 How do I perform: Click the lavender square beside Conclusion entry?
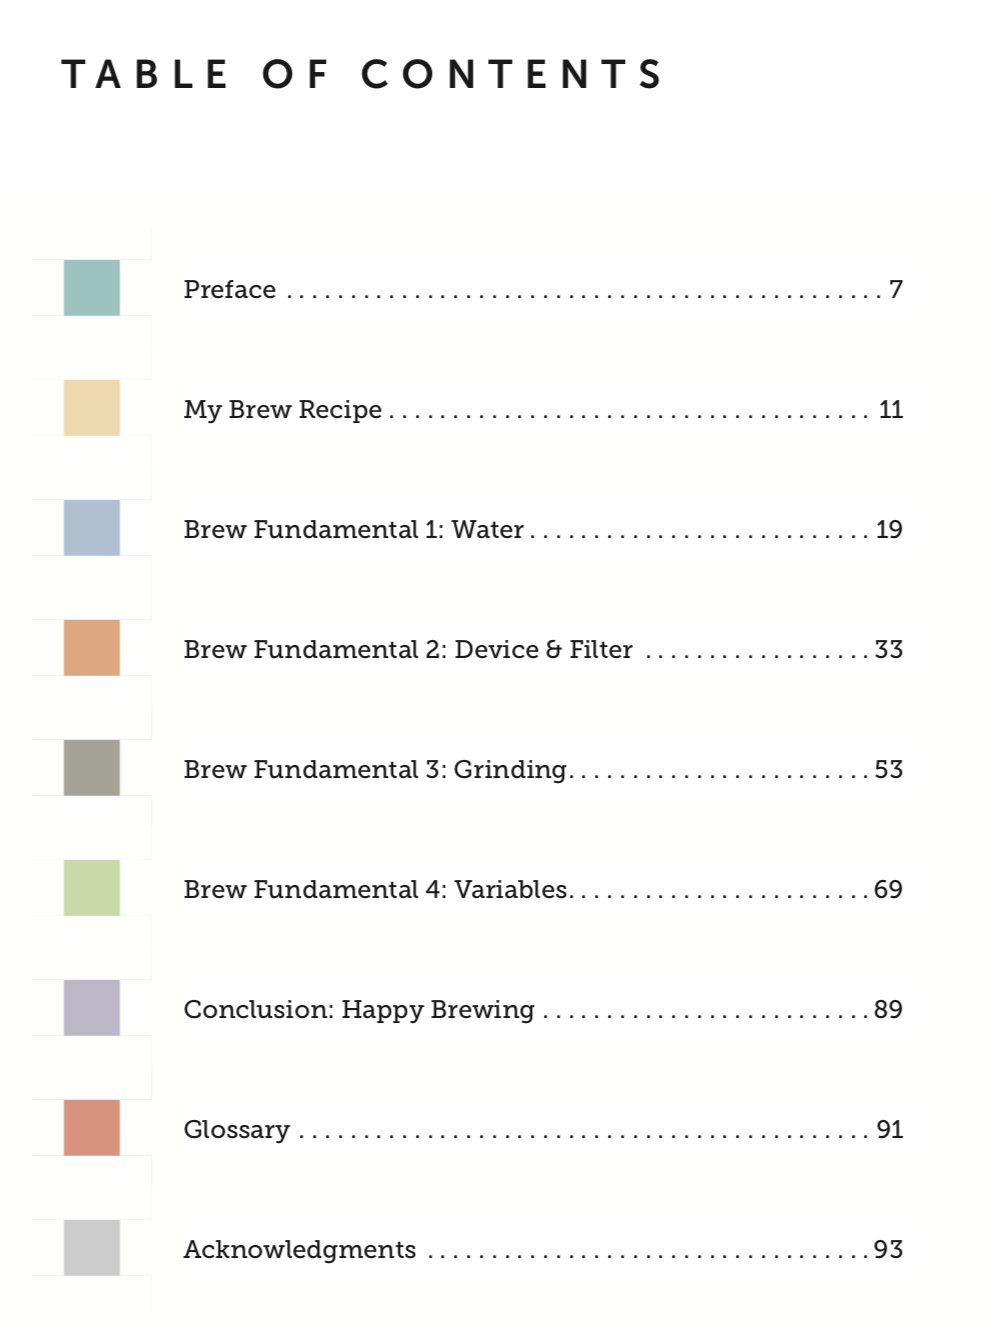[x=92, y=1008]
